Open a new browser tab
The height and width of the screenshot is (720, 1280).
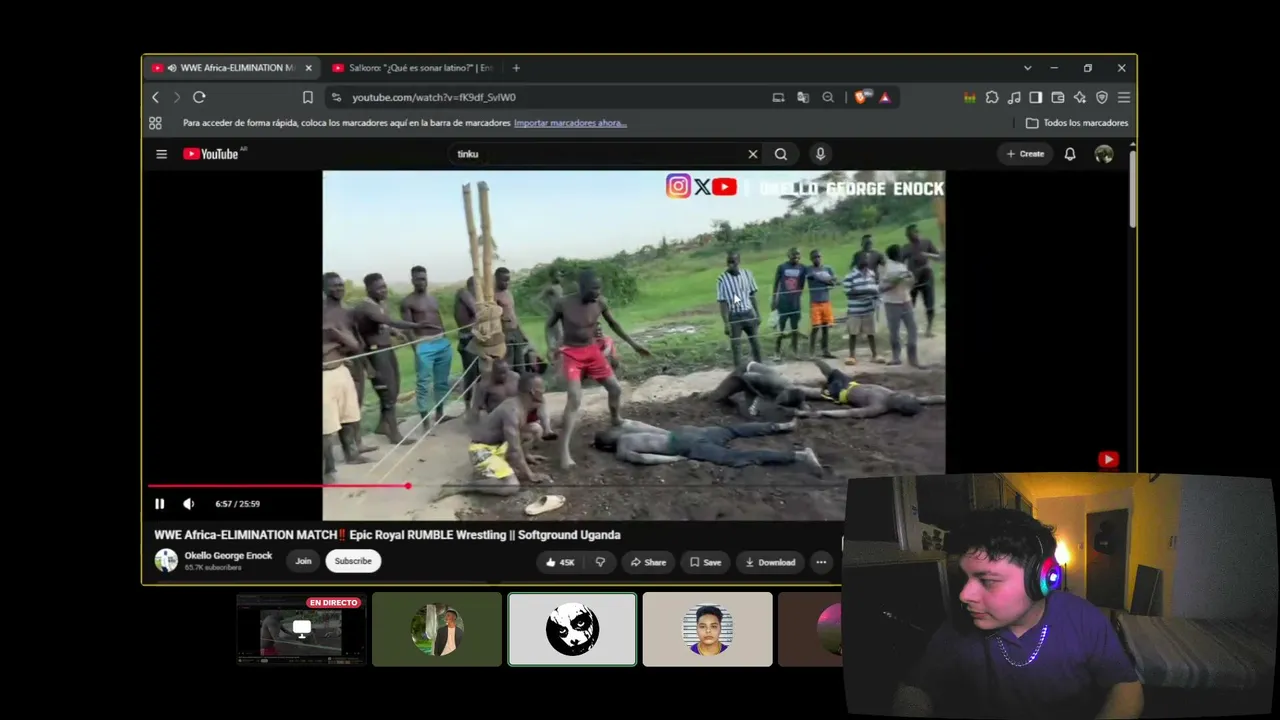[516, 68]
